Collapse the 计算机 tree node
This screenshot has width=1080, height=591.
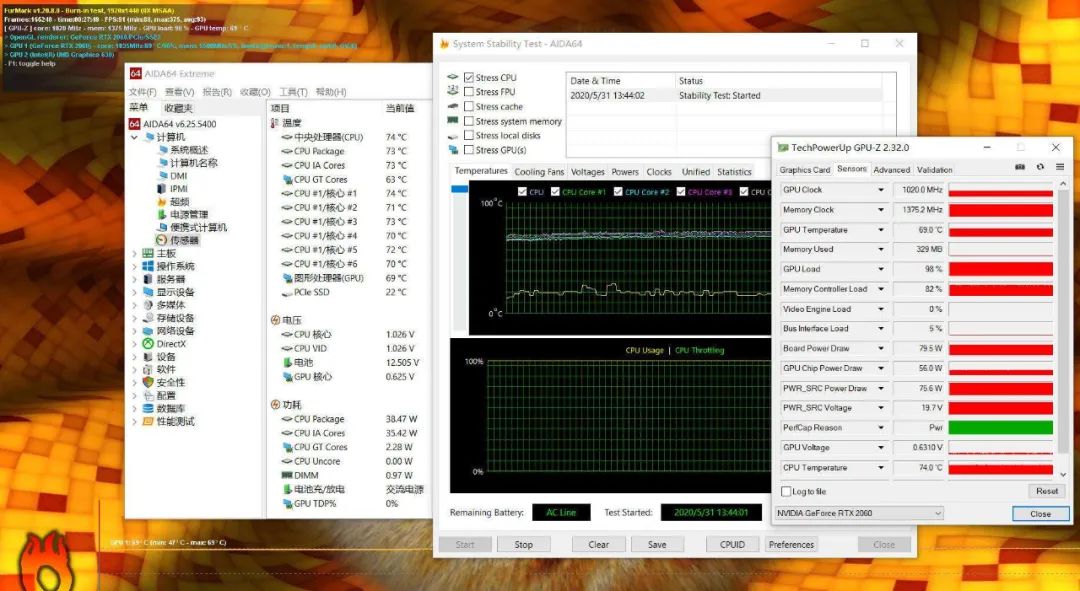[134, 137]
